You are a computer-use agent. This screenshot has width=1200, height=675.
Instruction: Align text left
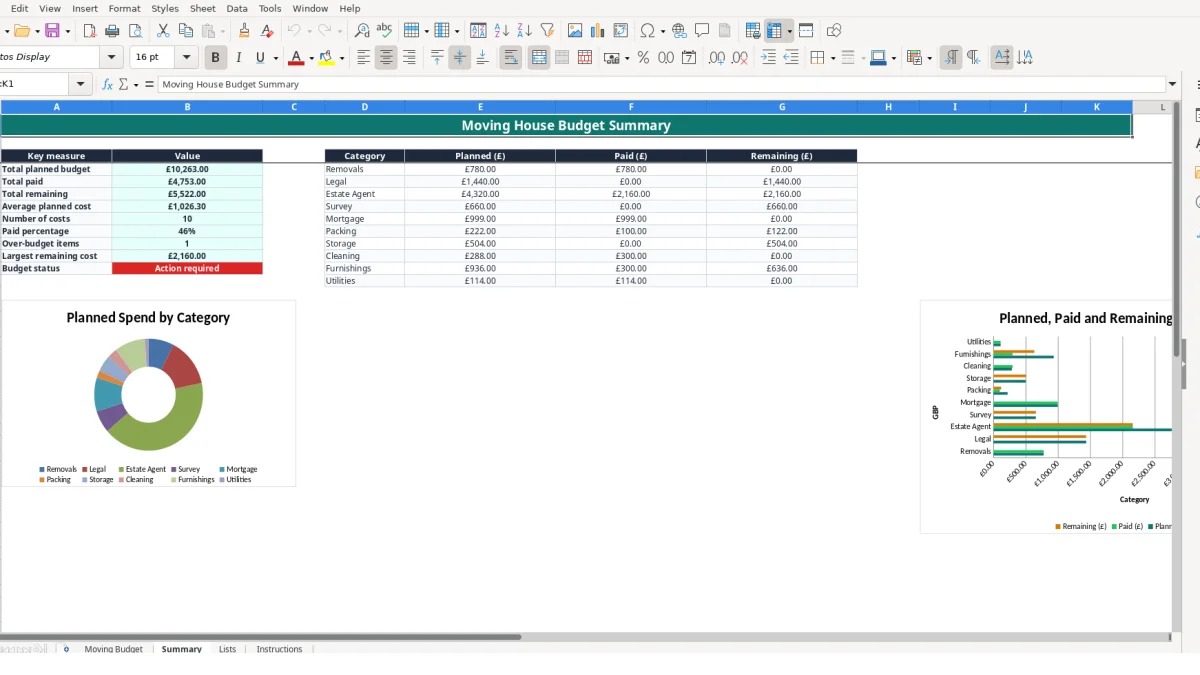364,58
